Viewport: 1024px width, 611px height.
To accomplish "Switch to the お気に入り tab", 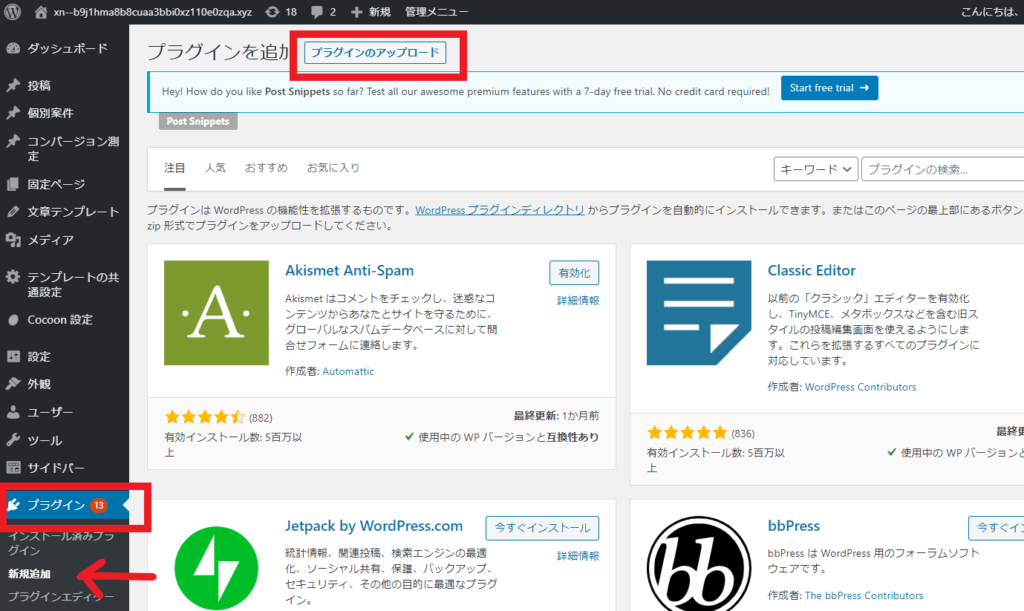I will [333, 168].
